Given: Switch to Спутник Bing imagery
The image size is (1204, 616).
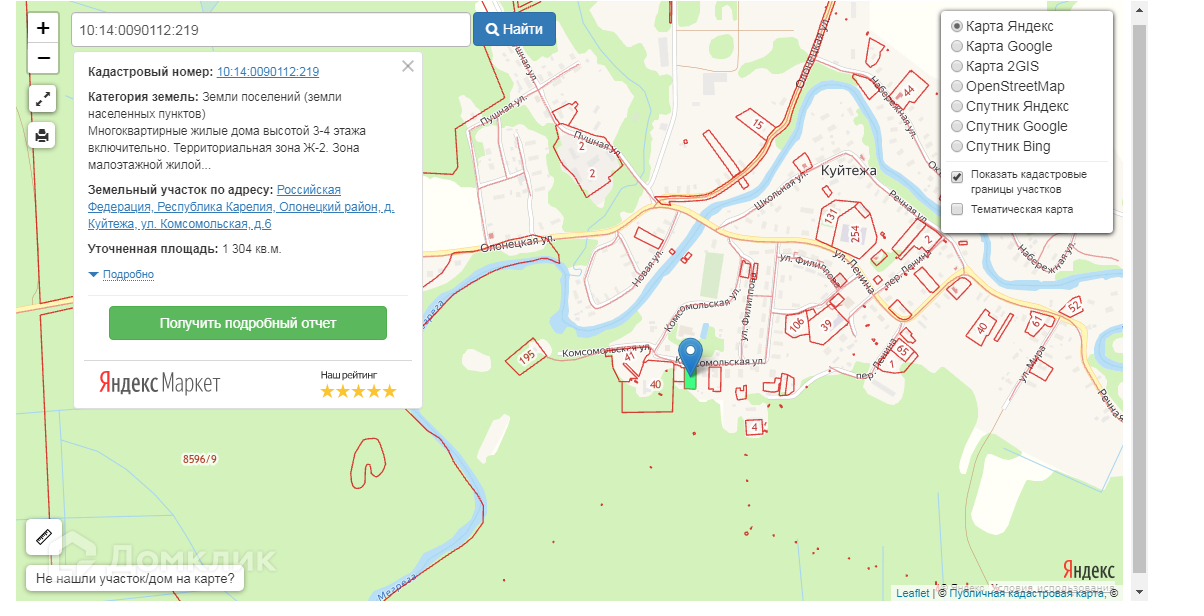Looking at the screenshot, I should point(957,146).
